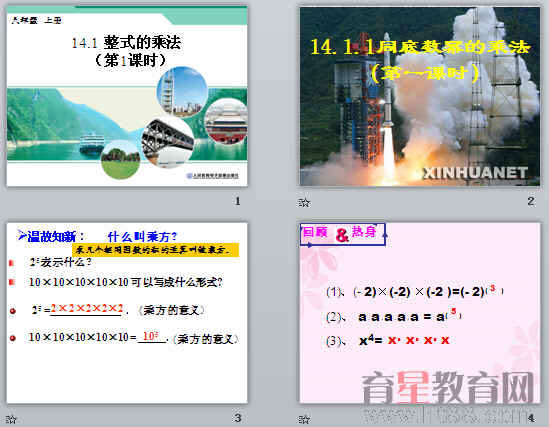Screen dimensions: 549x427
Task: Click the 回顾 & 热身 title box
Action: (343, 234)
